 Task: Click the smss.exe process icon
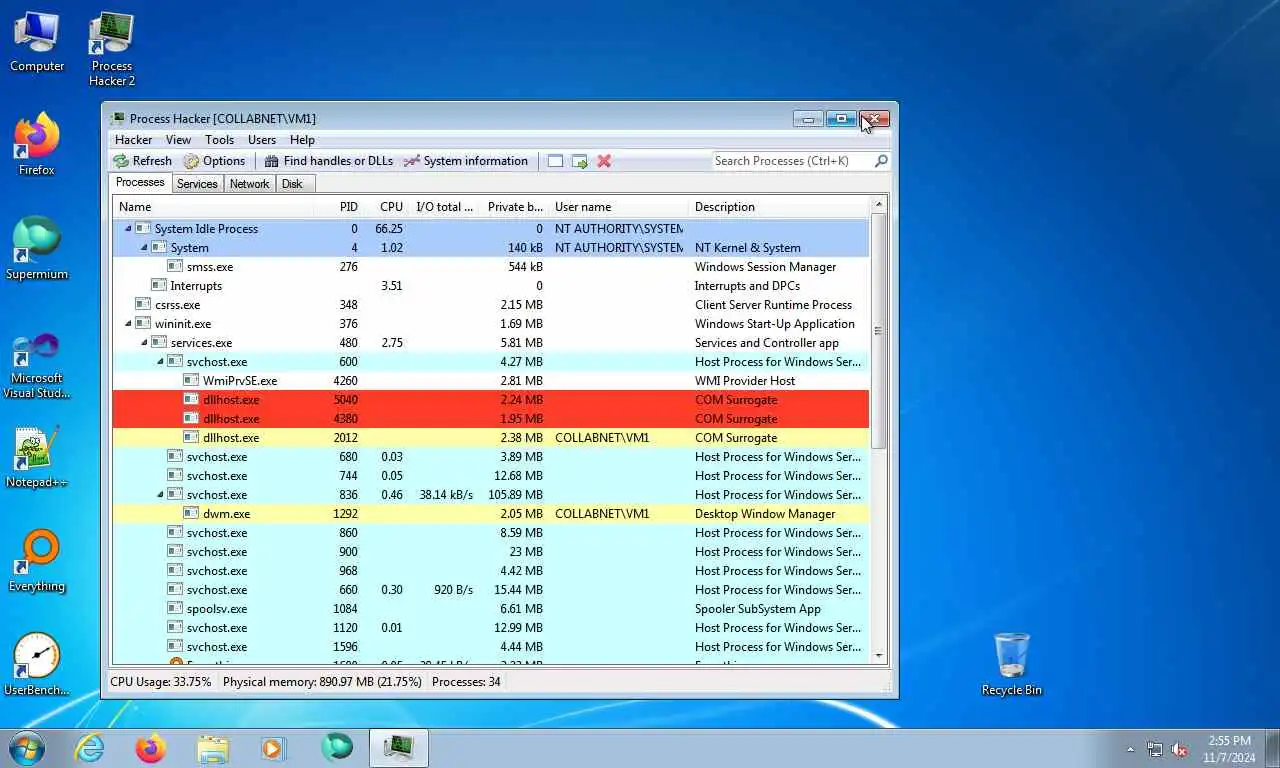[175, 267]
